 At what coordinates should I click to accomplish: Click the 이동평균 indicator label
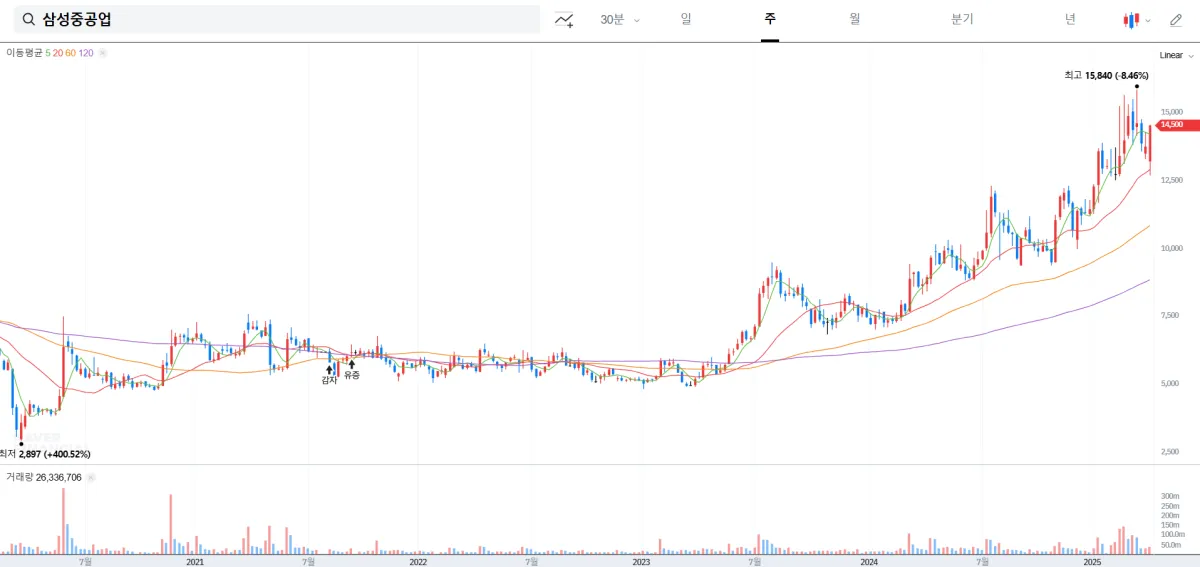click(x=24, y=53)
